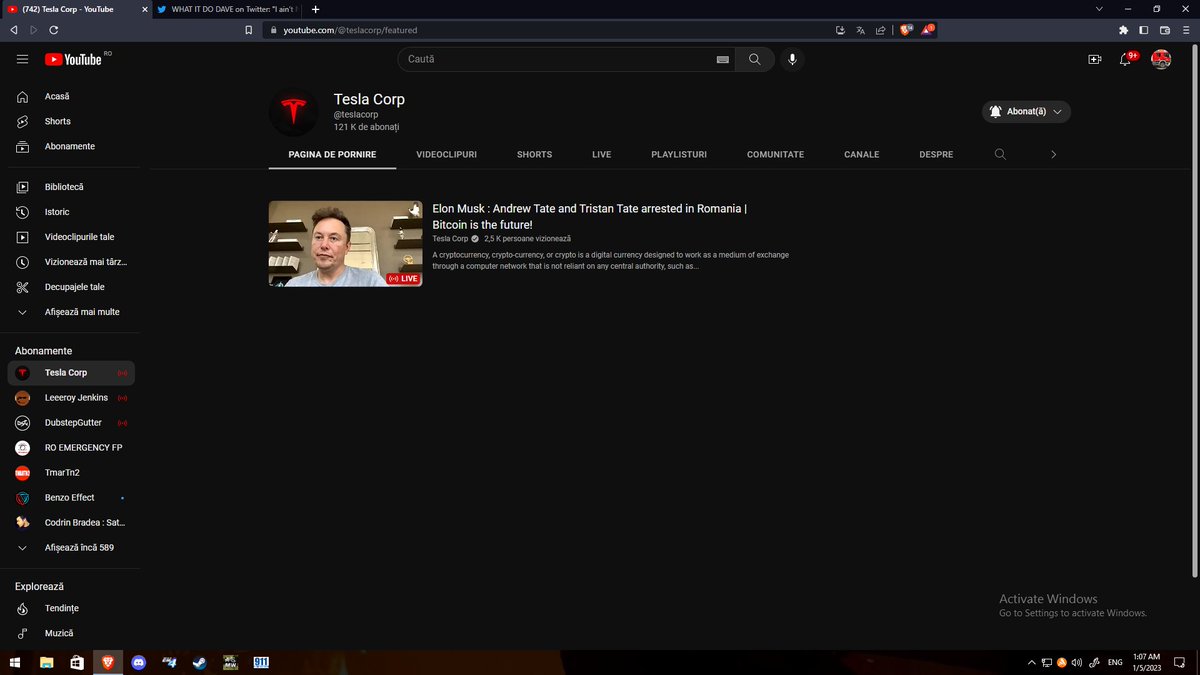
Task: Switch to the DESPRE tab
Action: point(936,155)
